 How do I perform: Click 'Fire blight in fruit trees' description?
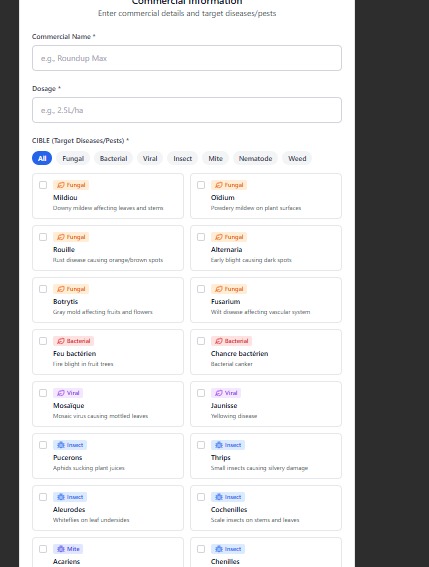83,364
